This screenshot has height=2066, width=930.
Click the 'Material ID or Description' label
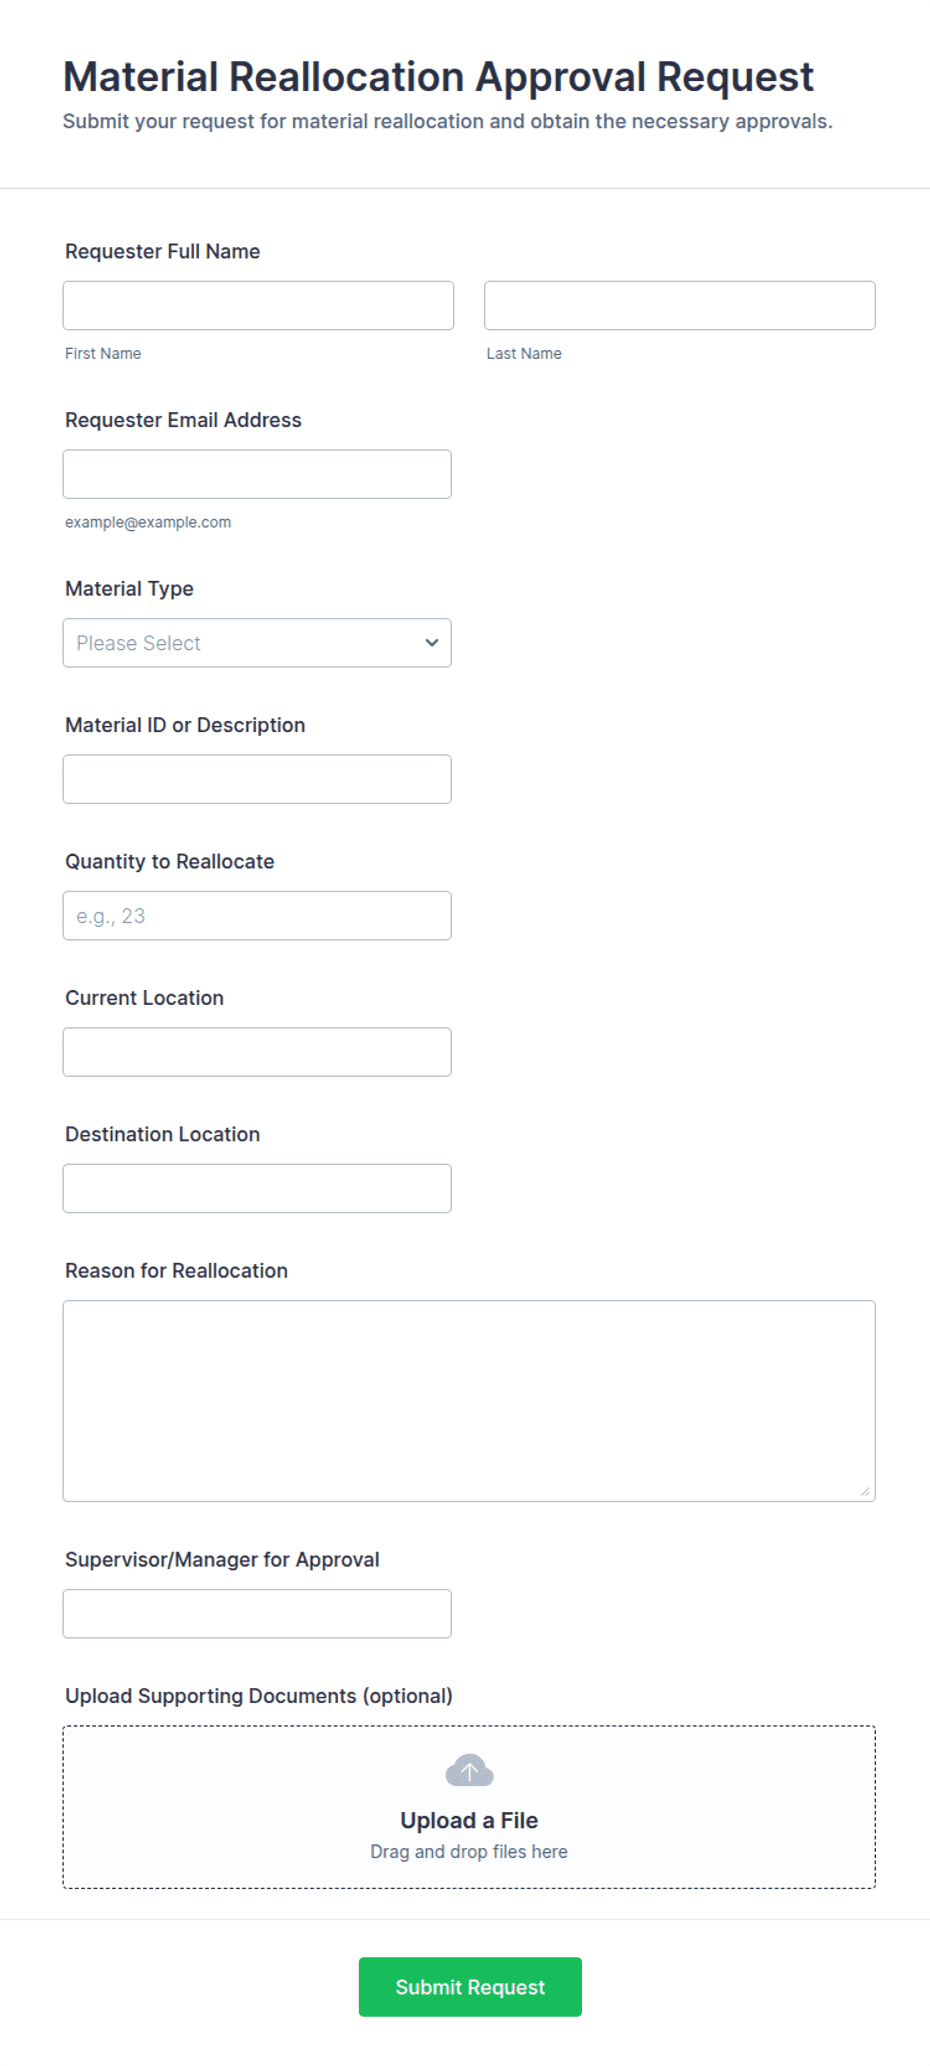(x=185, y=725)
